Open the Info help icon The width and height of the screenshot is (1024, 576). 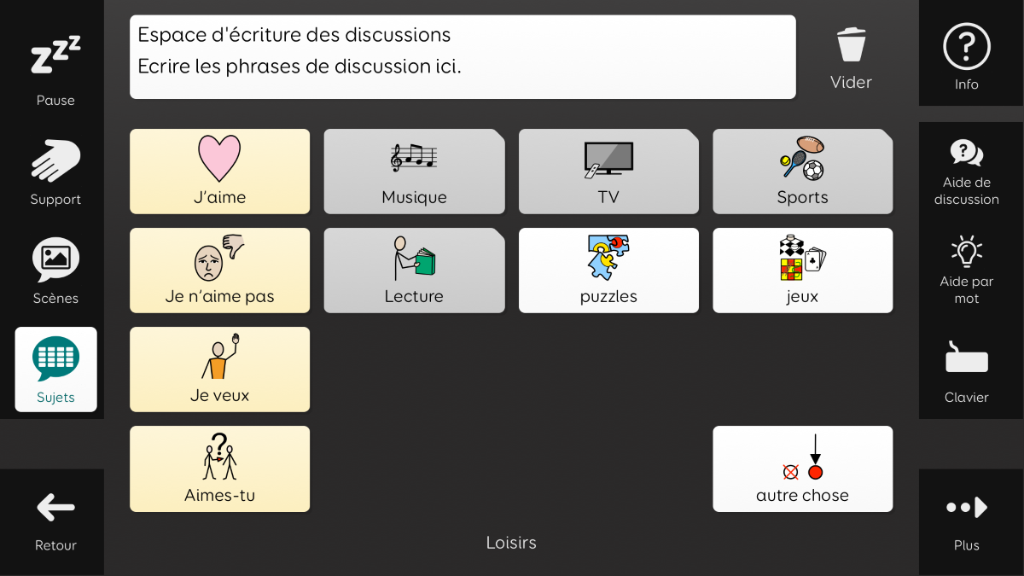tap(967, 57)
